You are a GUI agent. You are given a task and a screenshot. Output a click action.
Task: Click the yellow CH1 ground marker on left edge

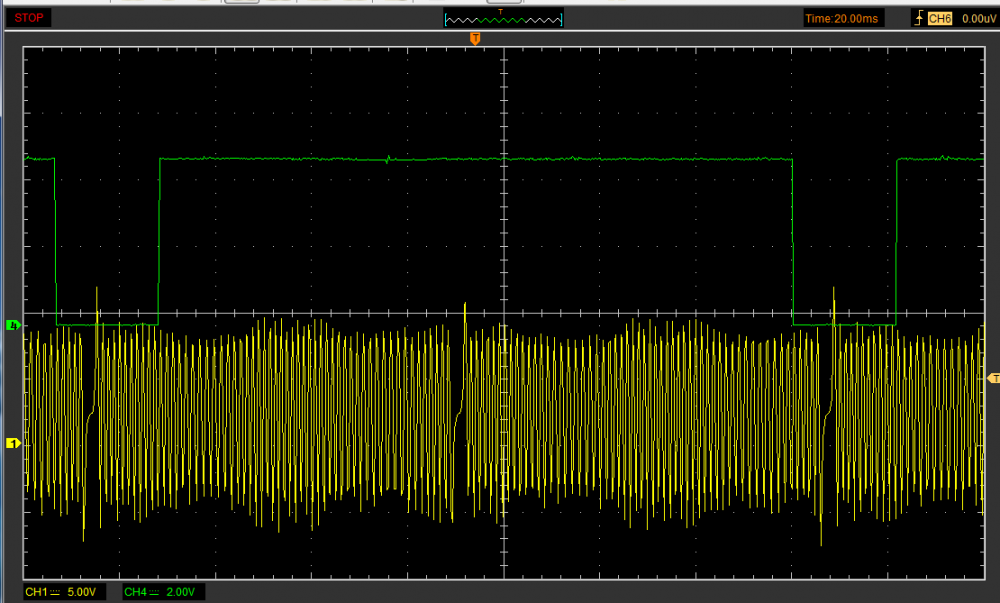14,442
